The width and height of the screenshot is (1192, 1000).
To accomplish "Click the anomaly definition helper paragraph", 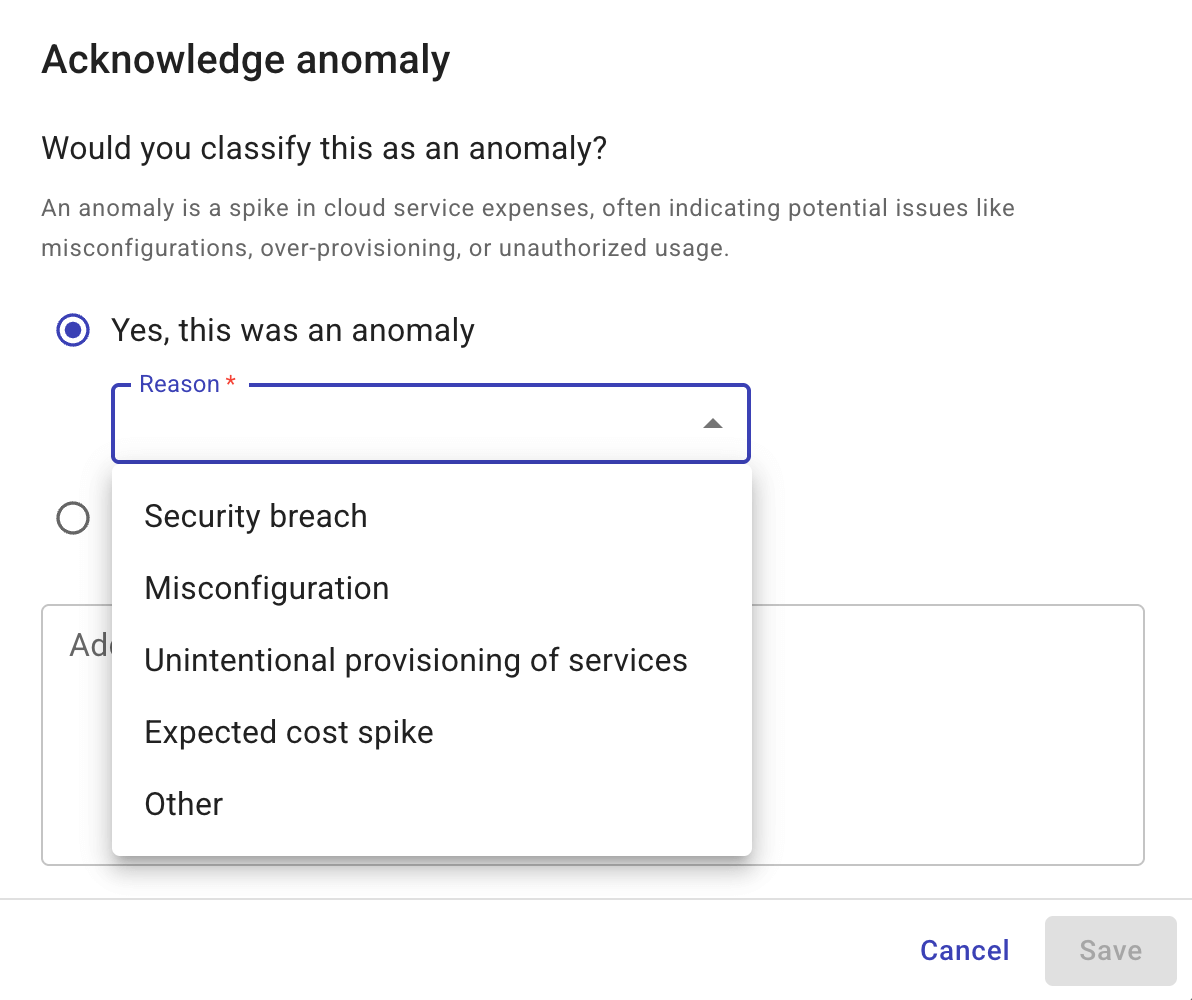I will [528, 228].
